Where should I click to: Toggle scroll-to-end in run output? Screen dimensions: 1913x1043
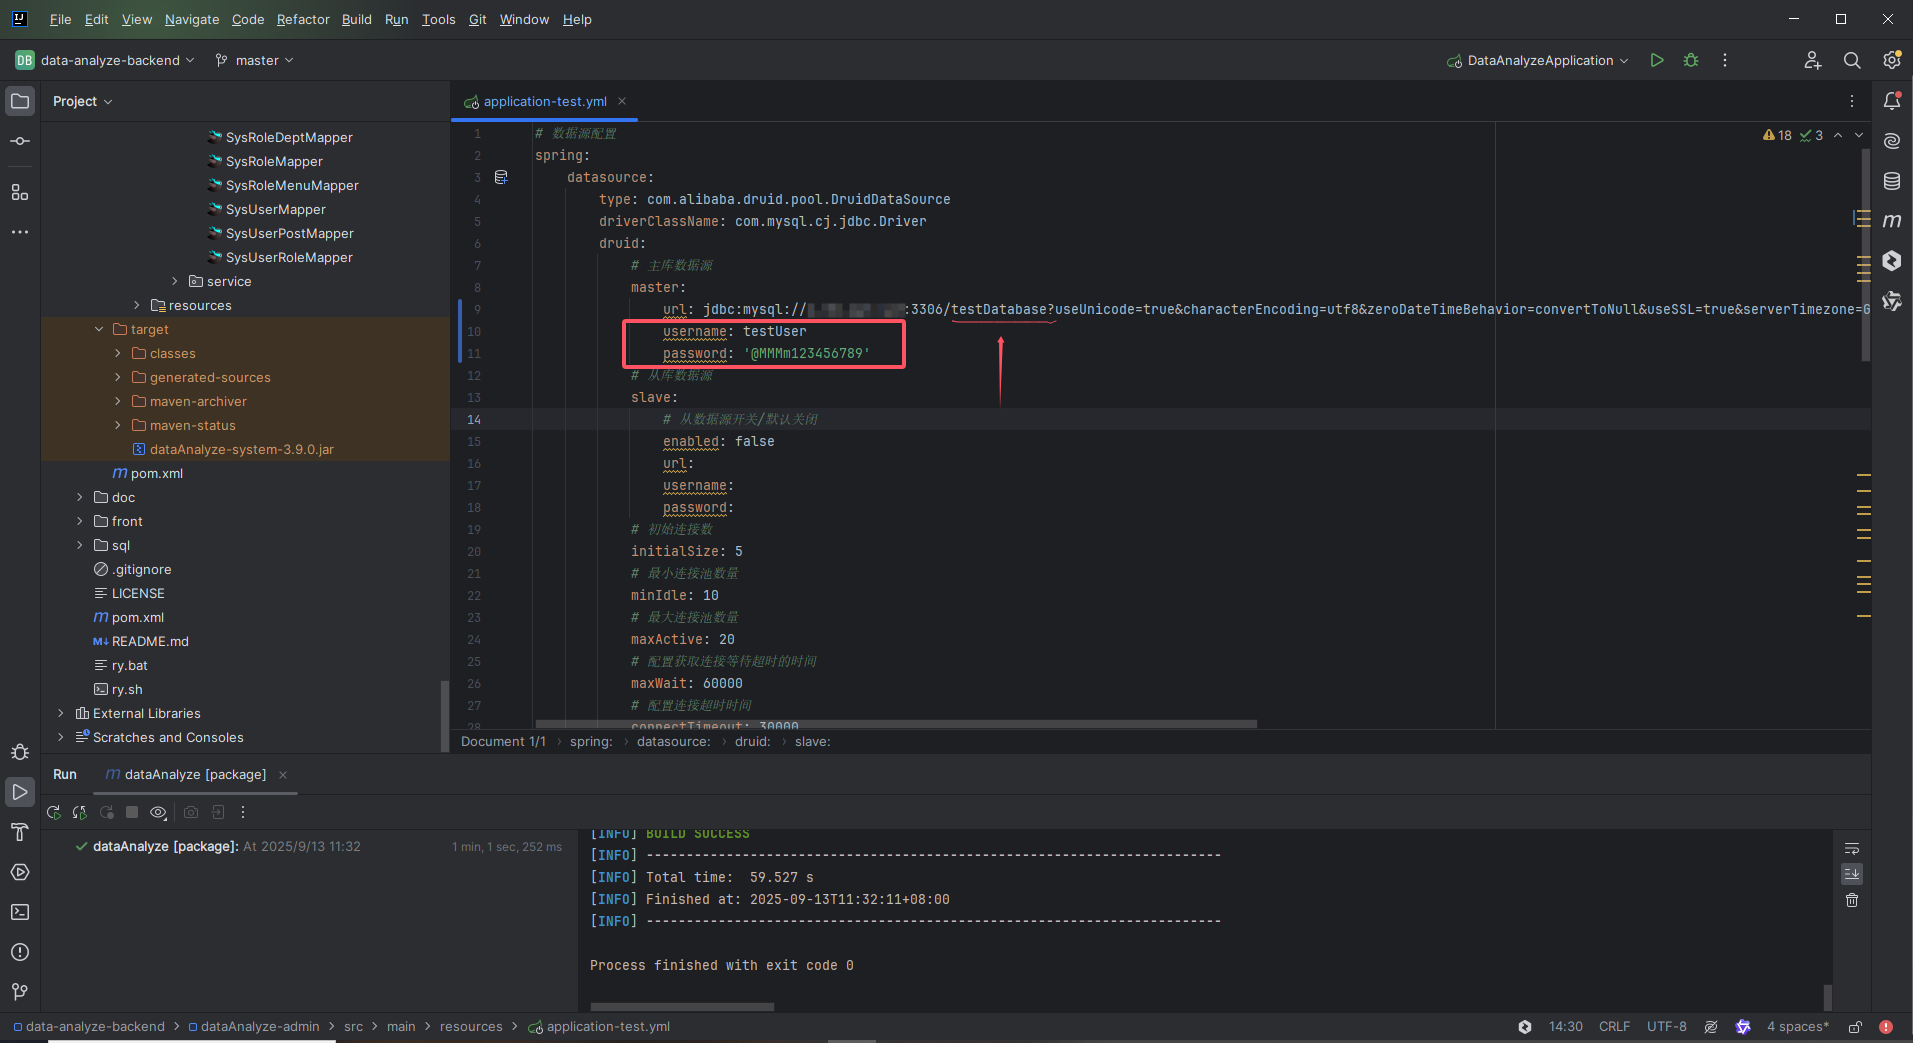click(x=1852, y=873)
